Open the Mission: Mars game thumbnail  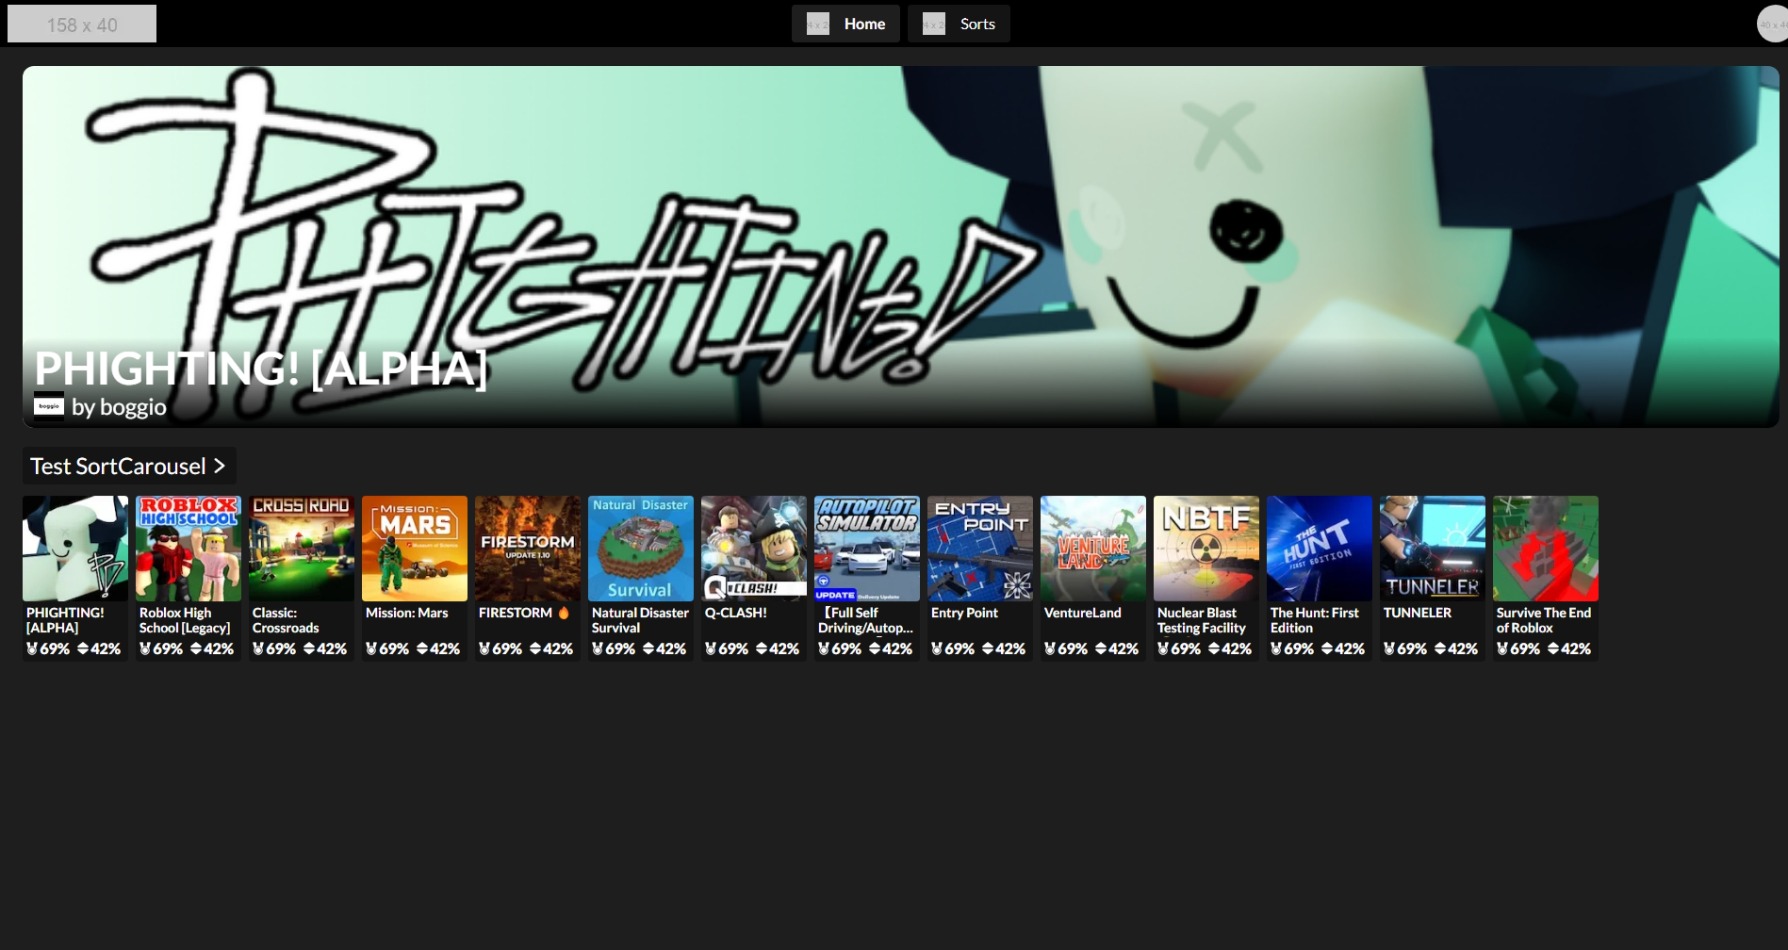[x=414, y=548]
